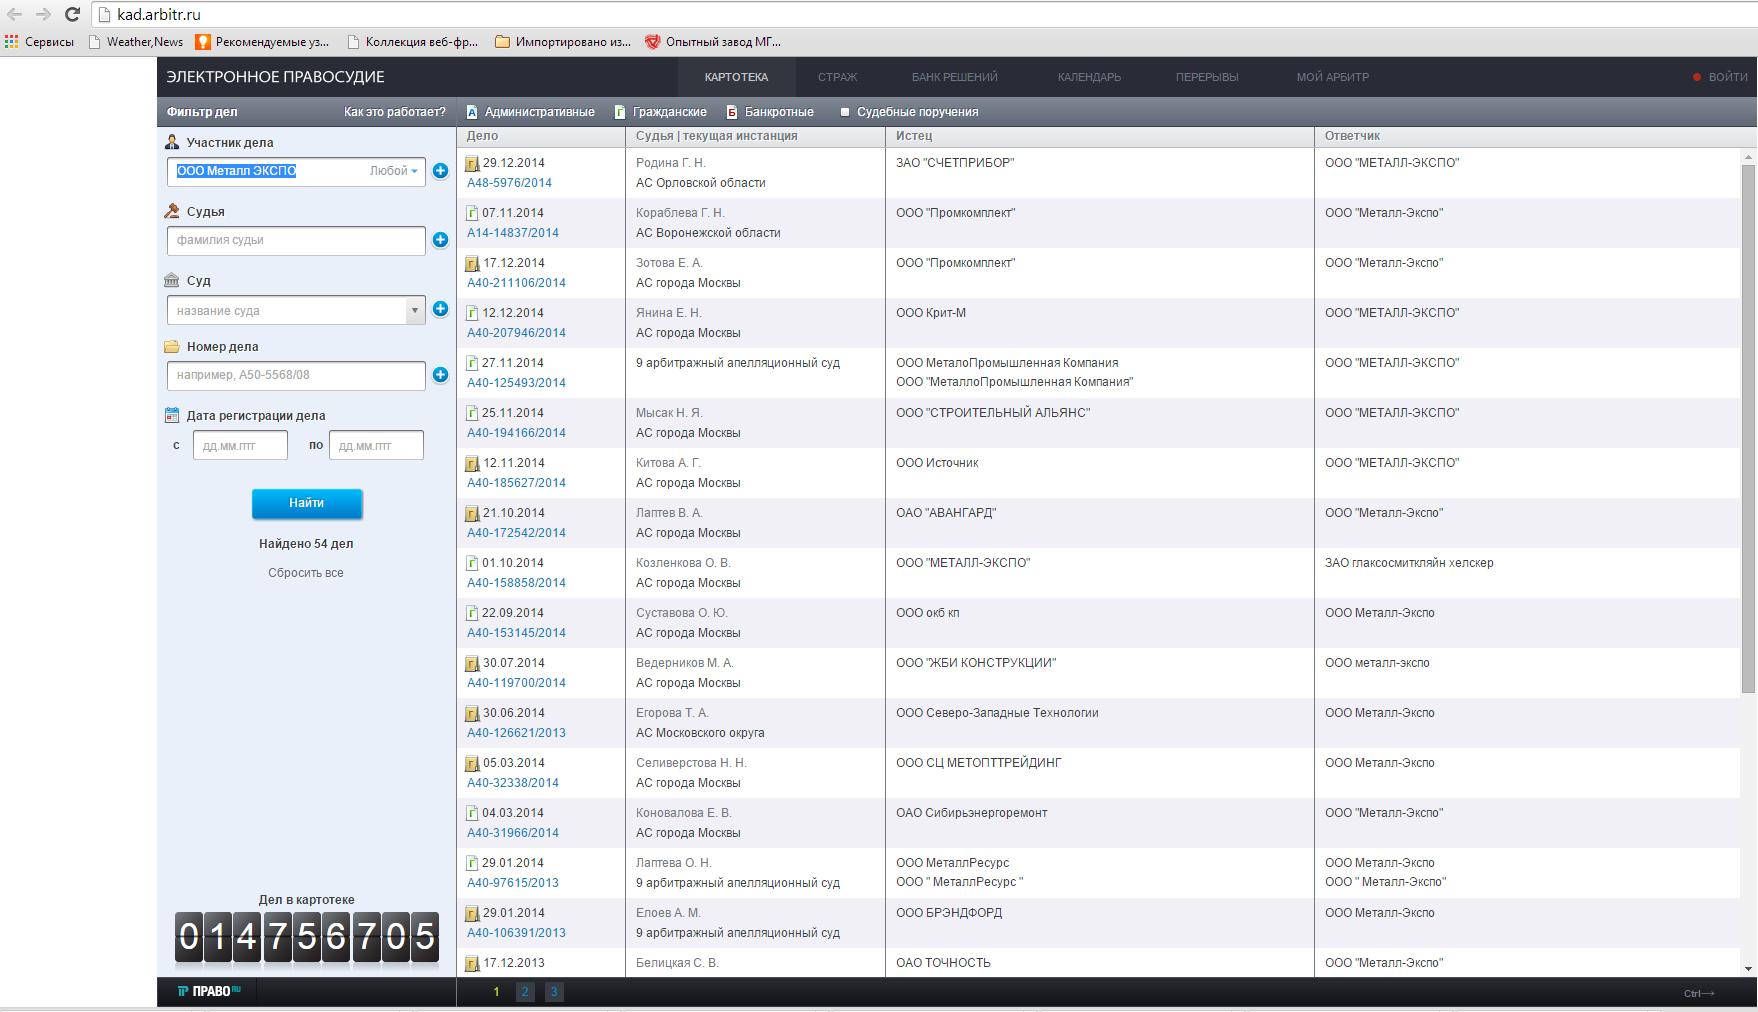Open the Календарь tab

[1089, 77]
